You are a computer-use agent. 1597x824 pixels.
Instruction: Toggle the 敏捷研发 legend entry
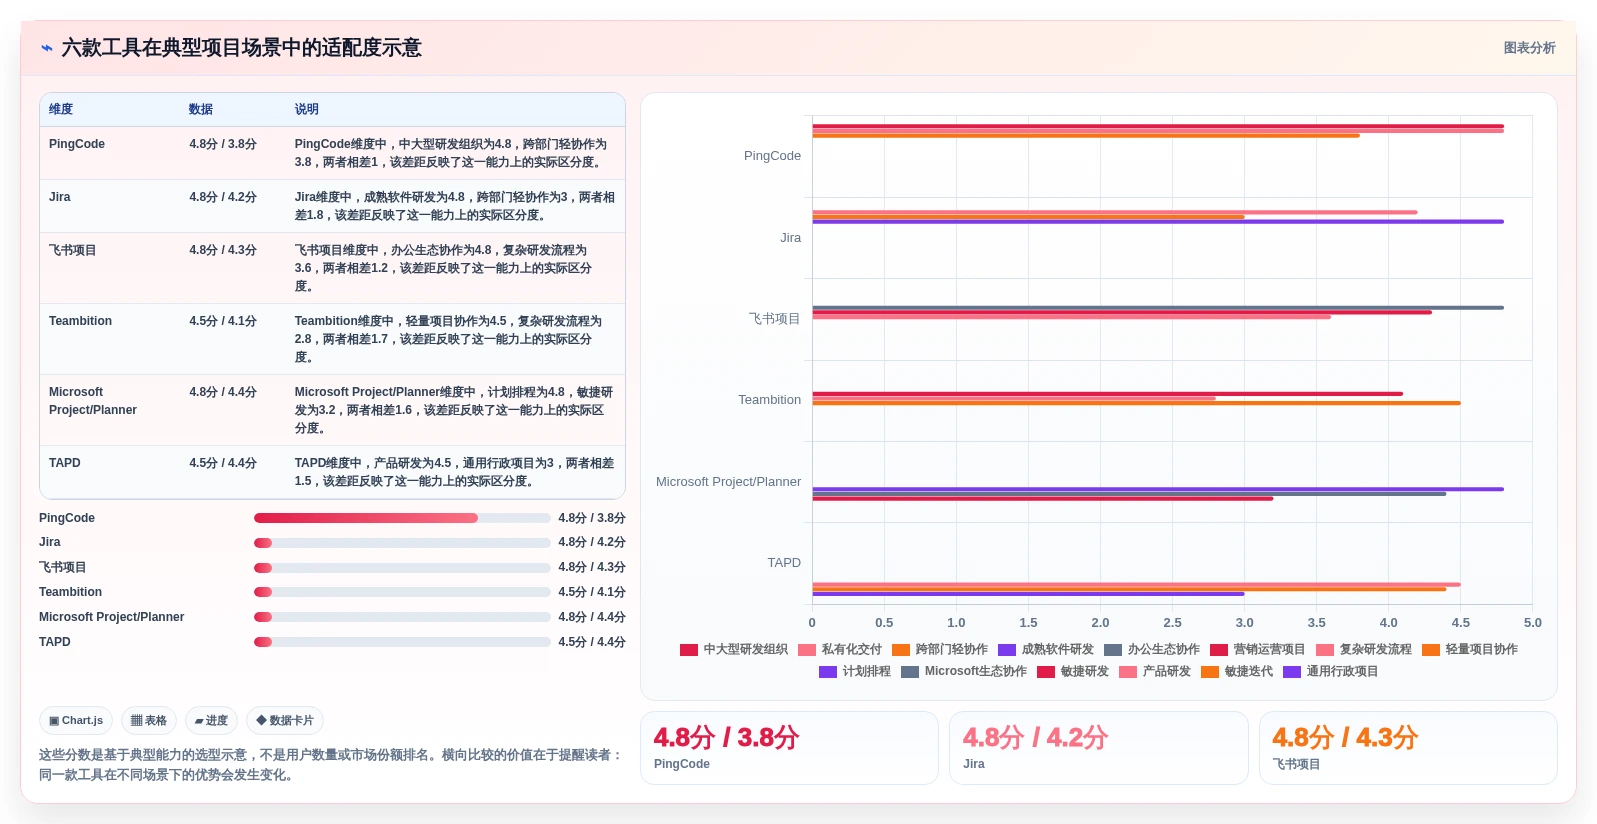[x=1073, y=671]
